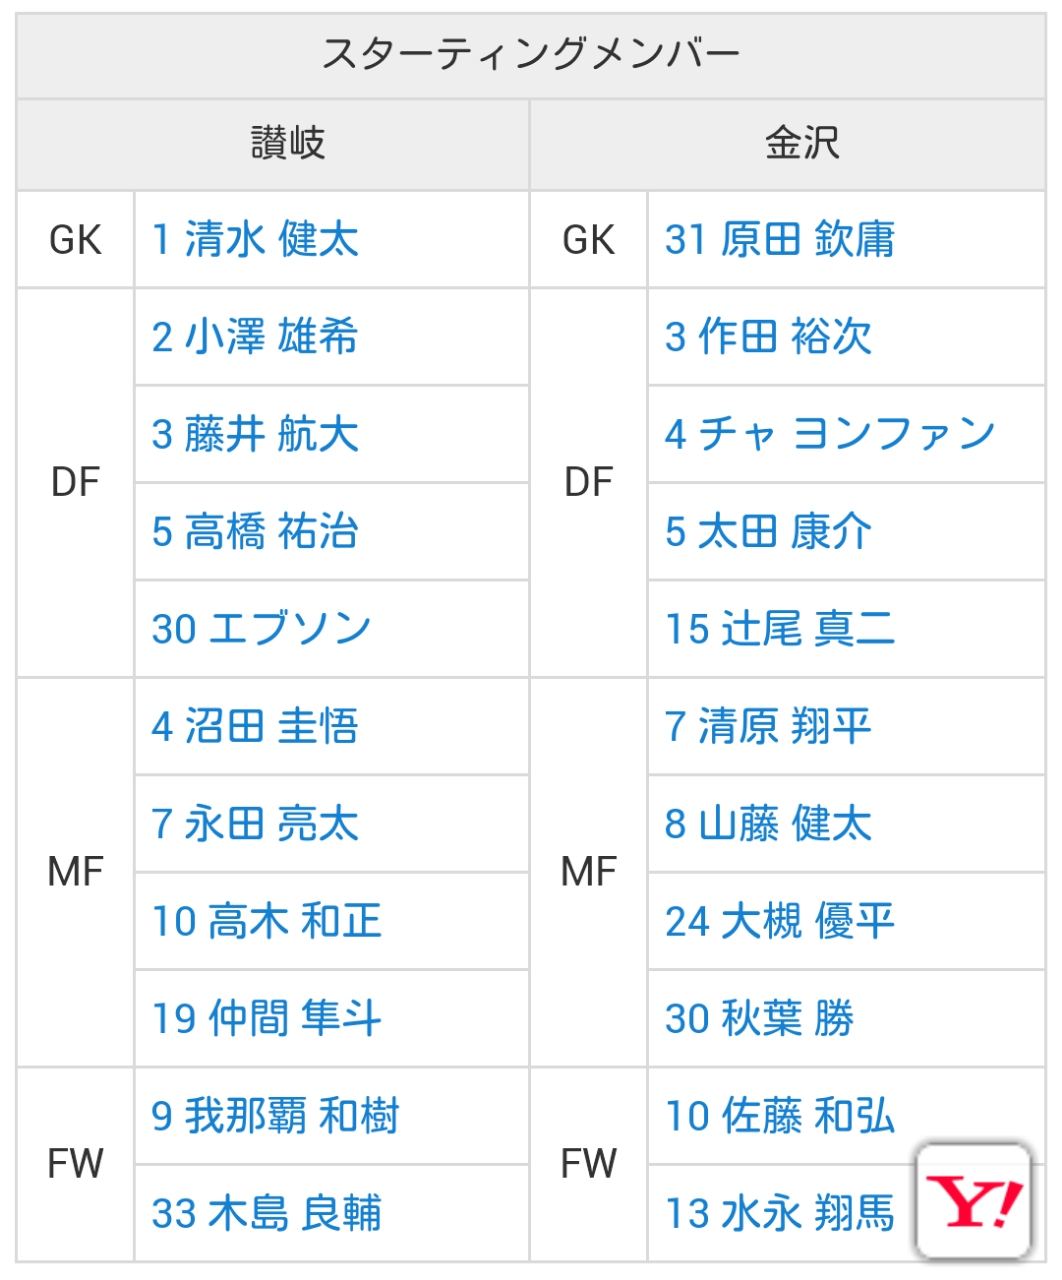Open player 10 高木 和正

tap(267, 920)
